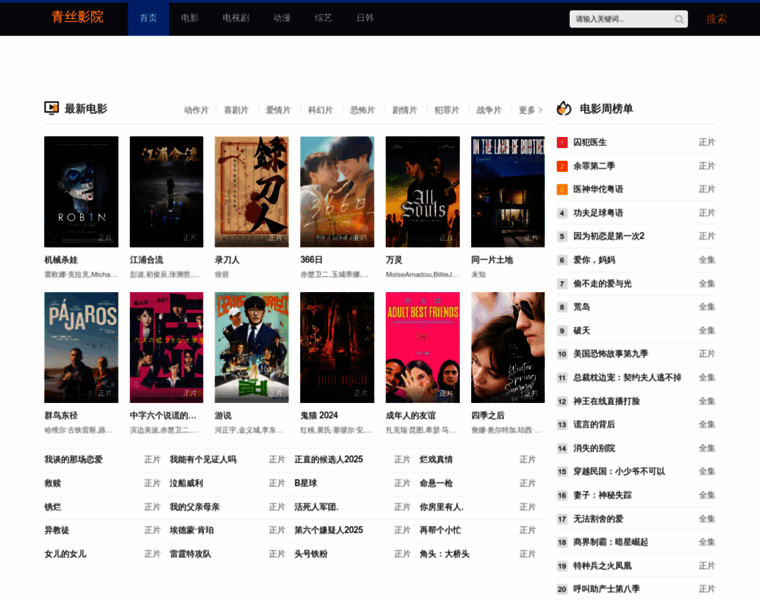Filter by 战争片 genre
Screen dimensions: 760x600
point(489,110)
